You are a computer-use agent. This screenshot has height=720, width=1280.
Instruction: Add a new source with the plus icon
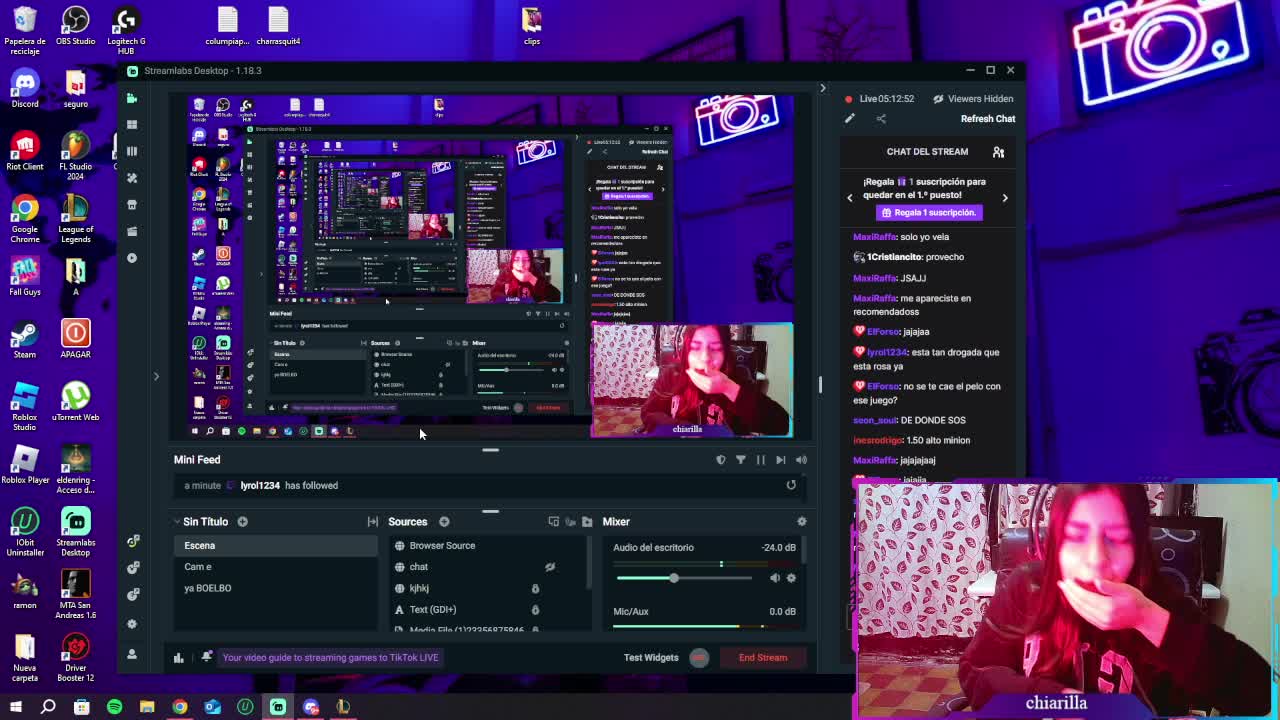pyautogui.click(x=444, y=521)
